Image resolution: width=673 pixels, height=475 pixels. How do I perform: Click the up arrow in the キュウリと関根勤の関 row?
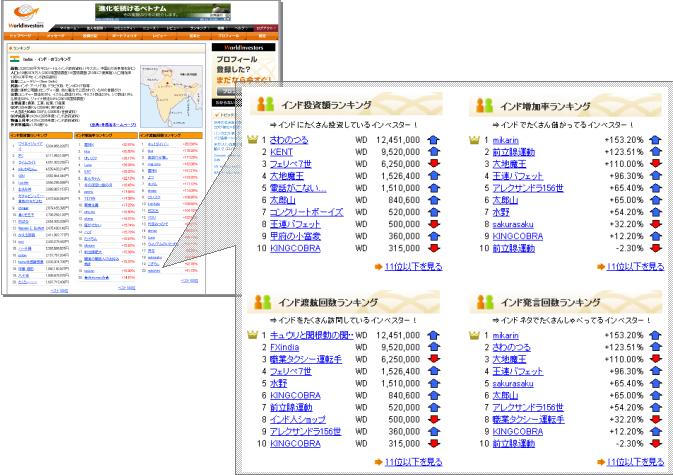(434, 335)
